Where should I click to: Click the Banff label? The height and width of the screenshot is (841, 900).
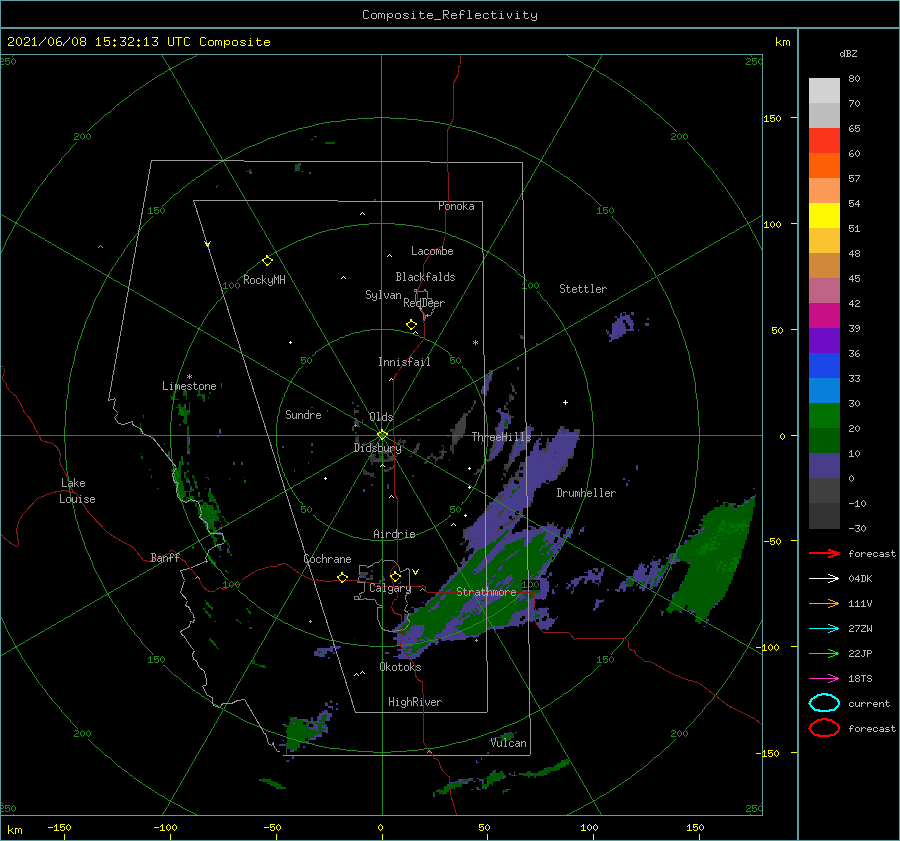(165, 557)
